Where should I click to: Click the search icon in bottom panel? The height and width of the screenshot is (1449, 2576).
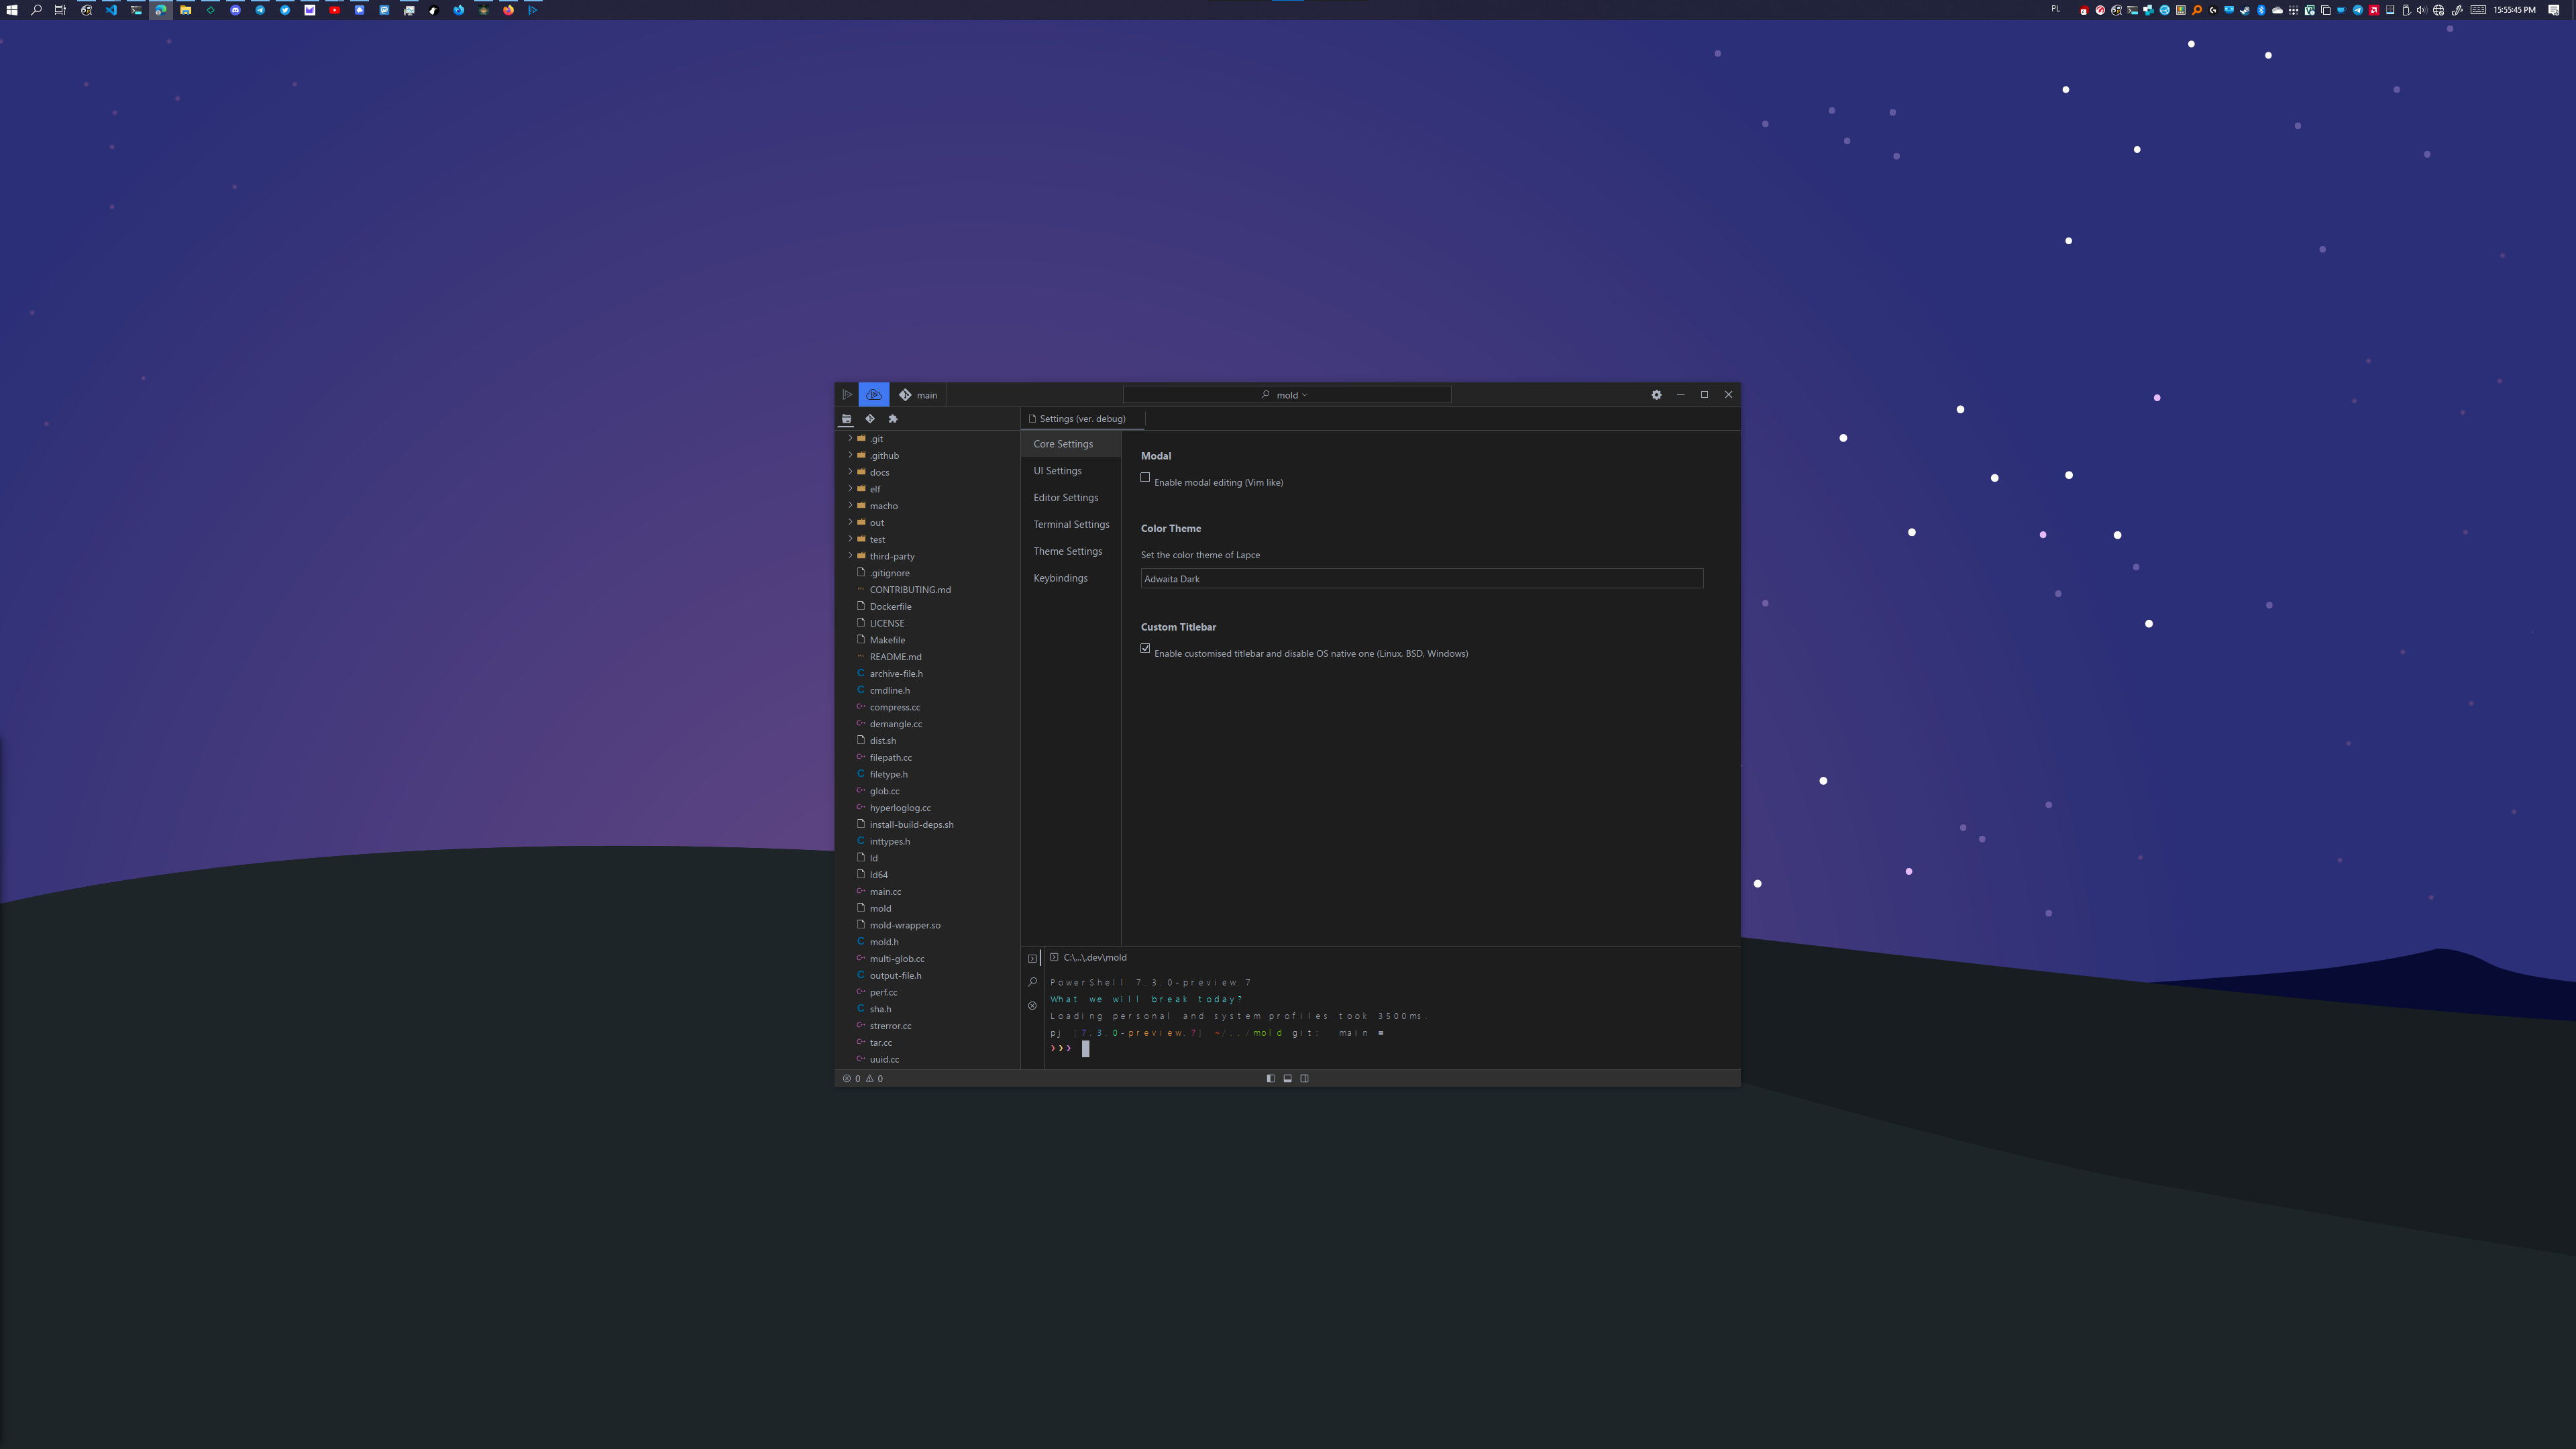tap(1032, 982)
